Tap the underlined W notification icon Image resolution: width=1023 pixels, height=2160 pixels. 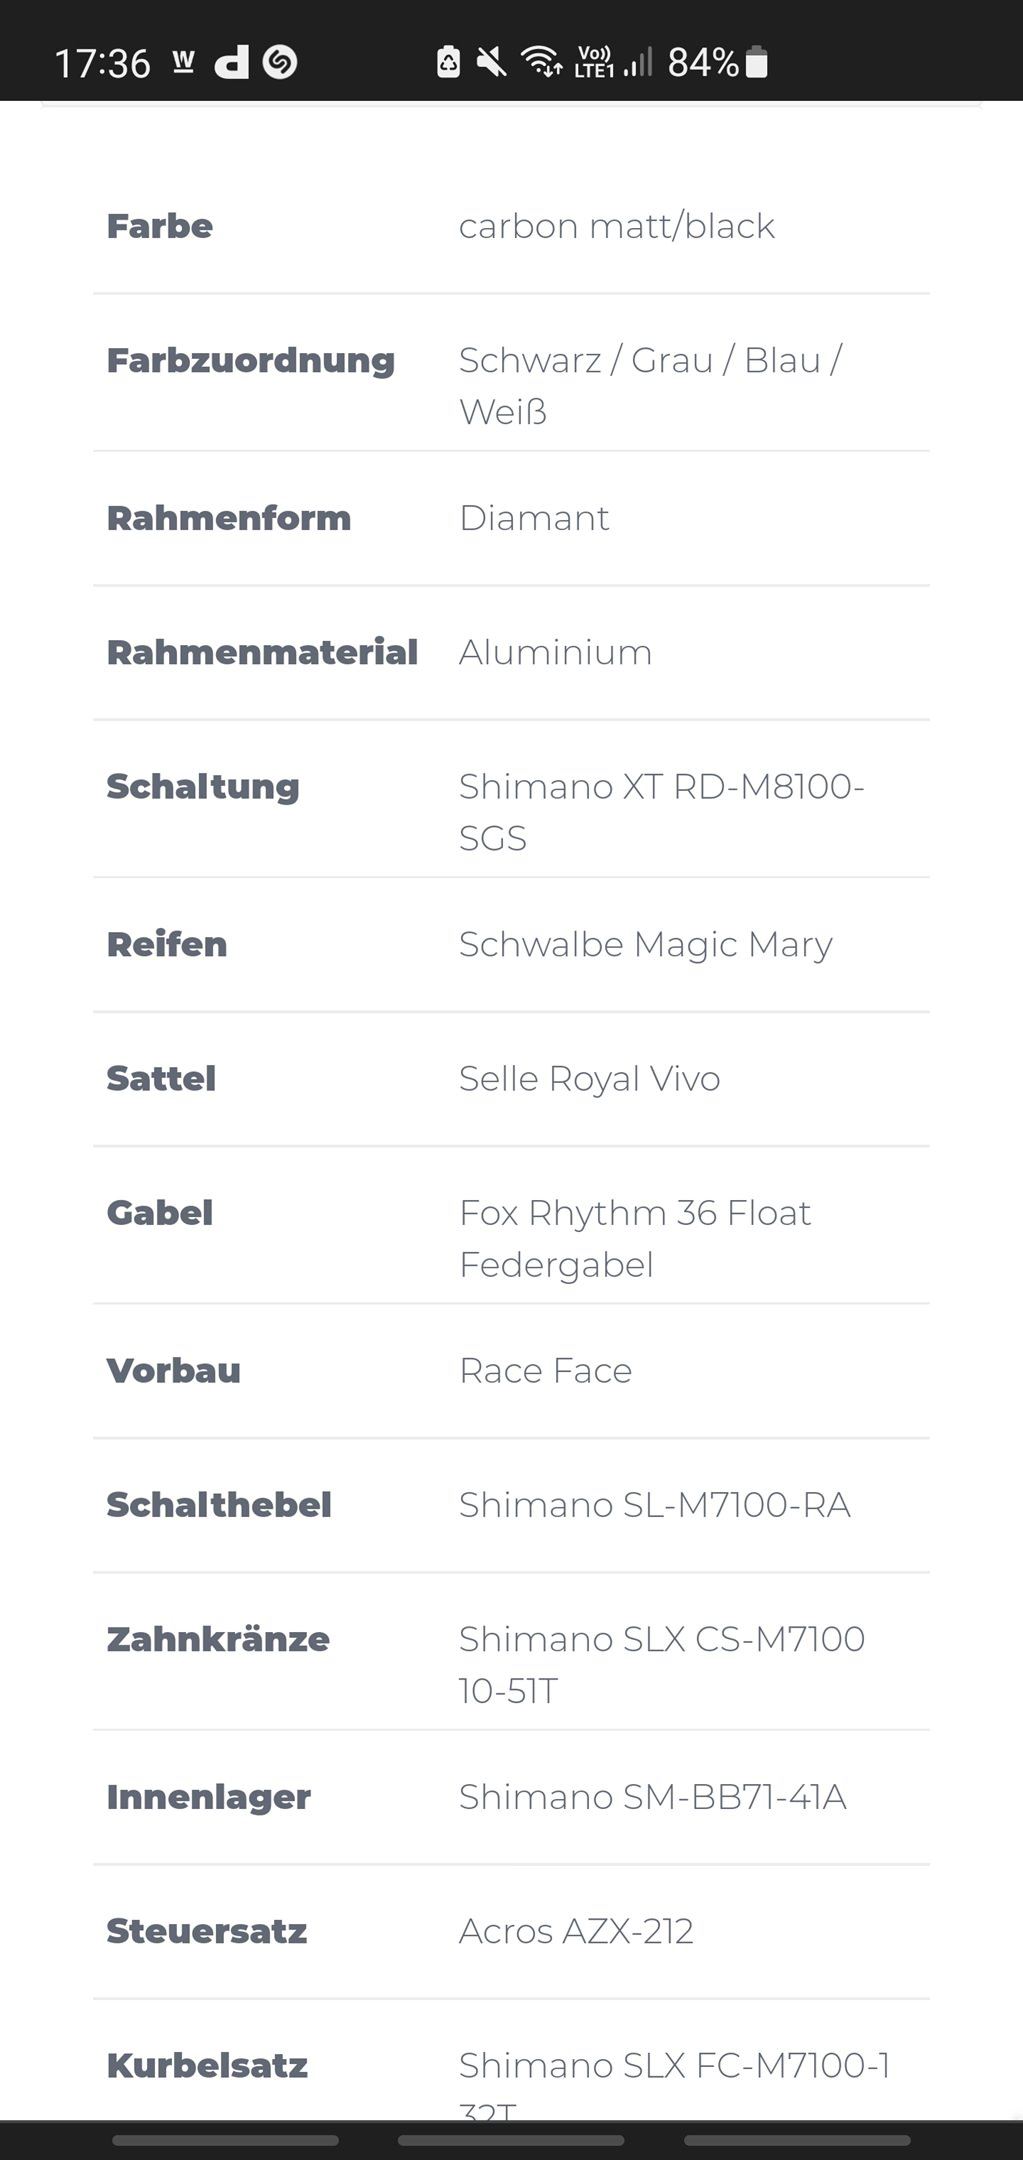pos(183,63)
